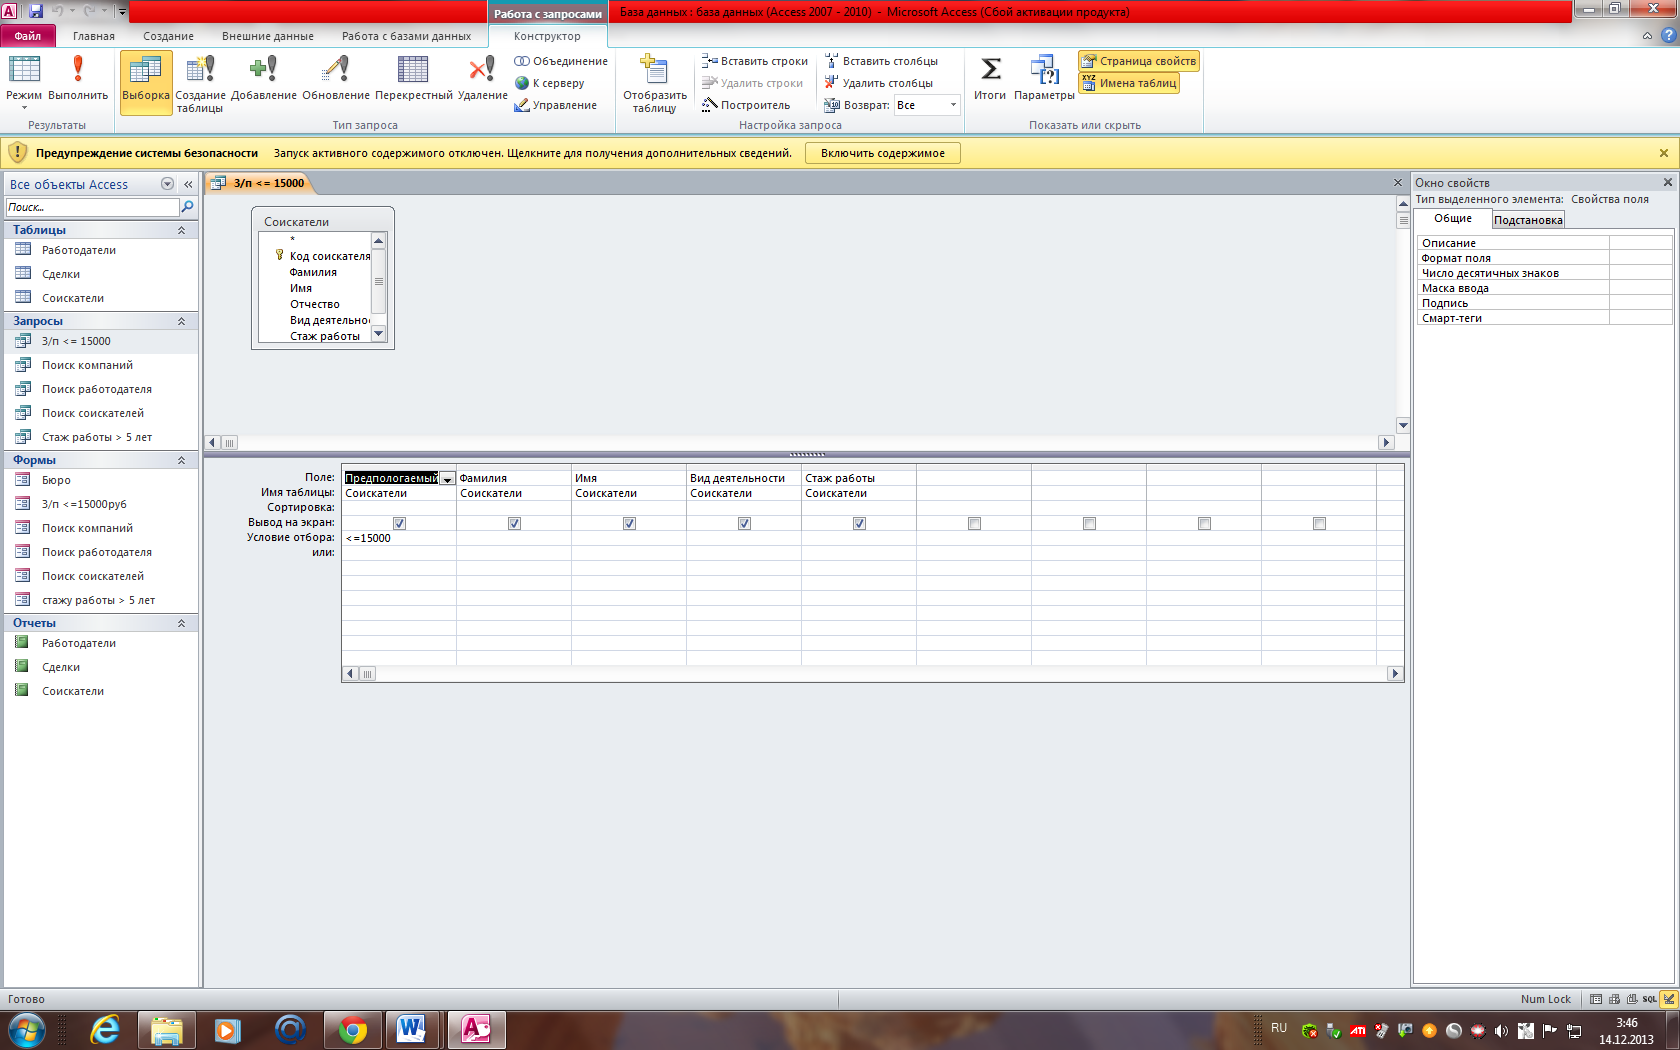This screenshot has width=1680, height=1050.
Task: Choose Создание таблицы query type
Action: (x=200, y=84)
